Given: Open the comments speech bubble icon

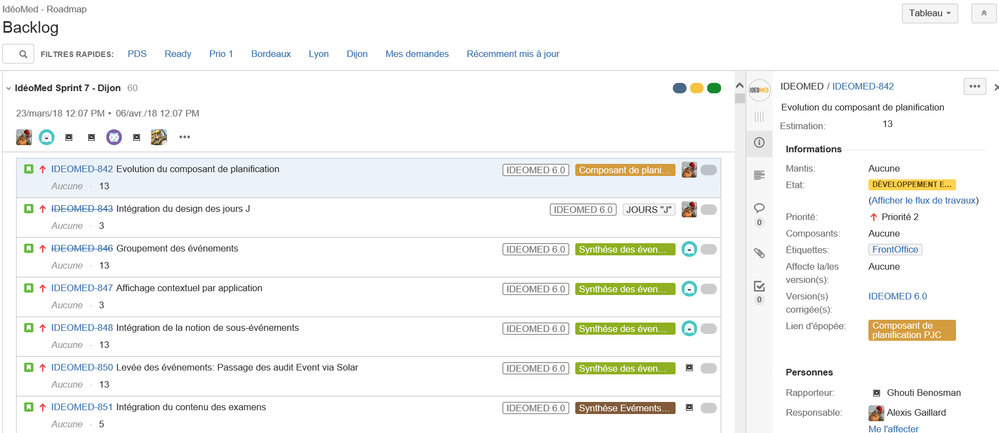Looking at the screenshot, I should (759, 208).
